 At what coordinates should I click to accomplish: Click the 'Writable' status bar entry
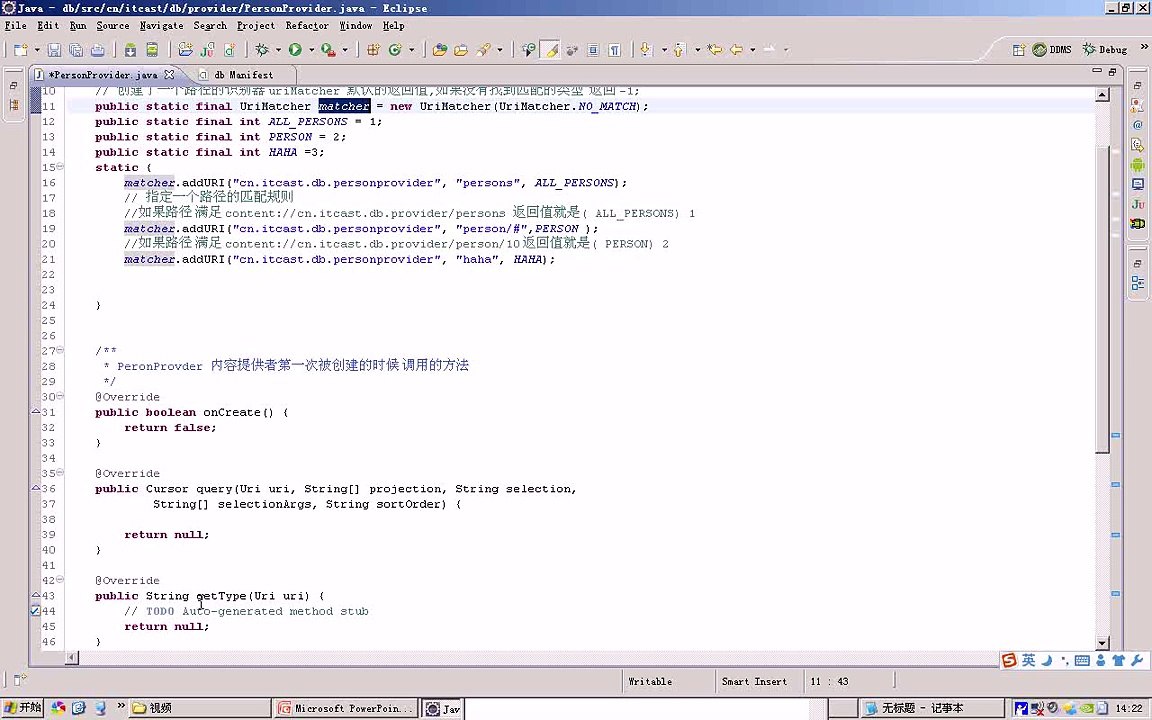point(650,682)
